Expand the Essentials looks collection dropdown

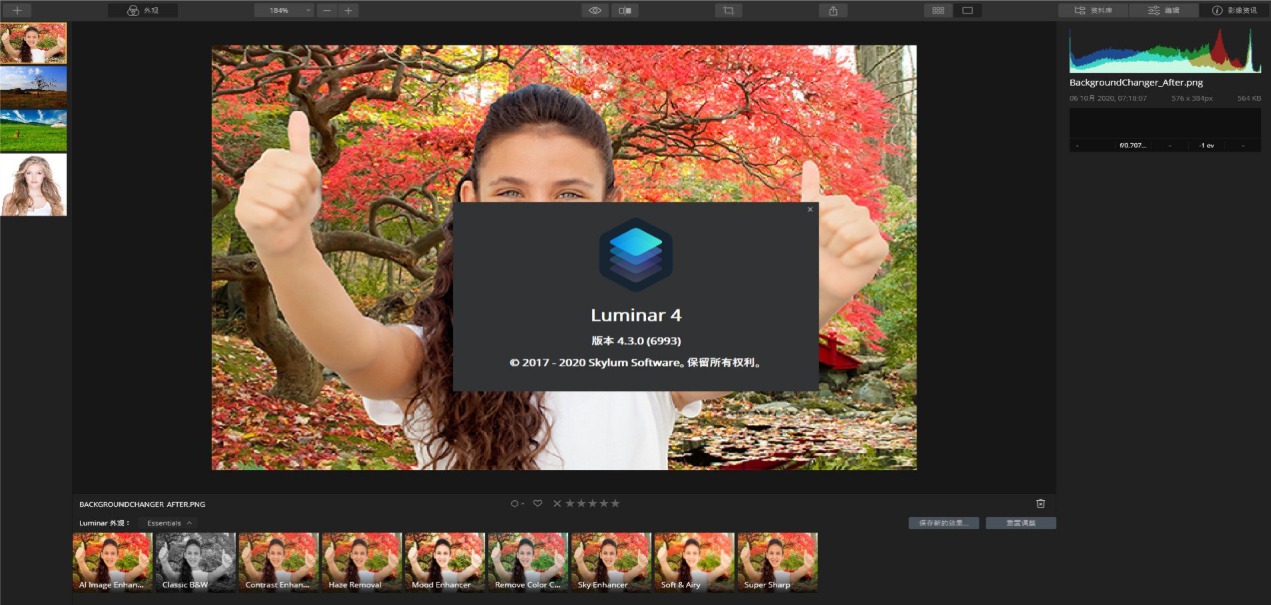[x=168, y=523]
